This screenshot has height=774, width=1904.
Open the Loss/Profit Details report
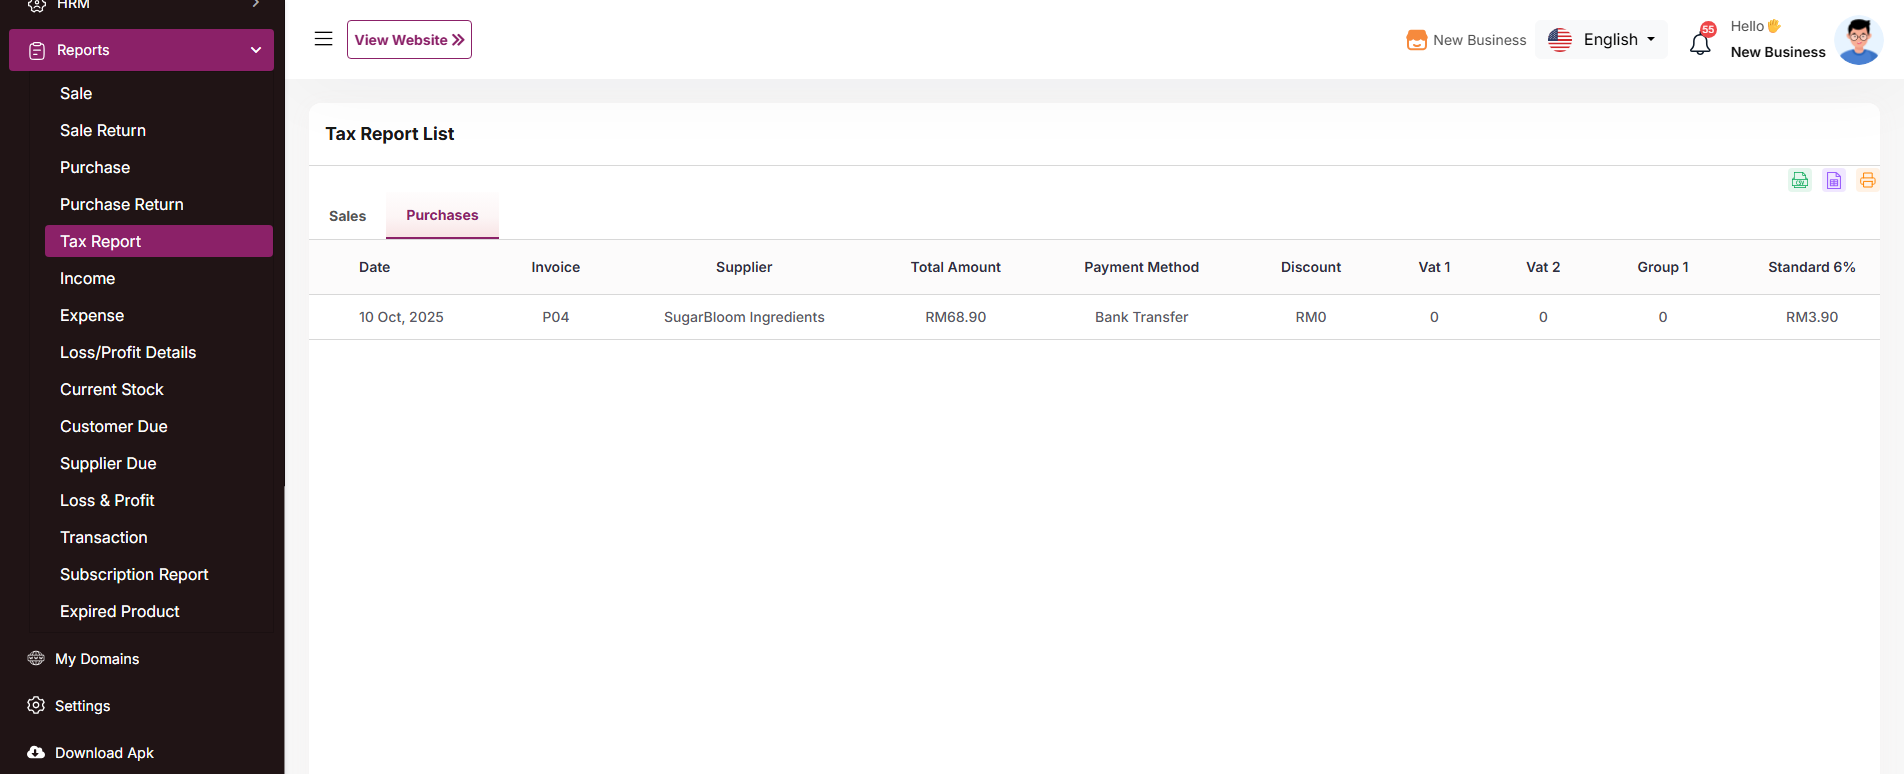(128, 352)
